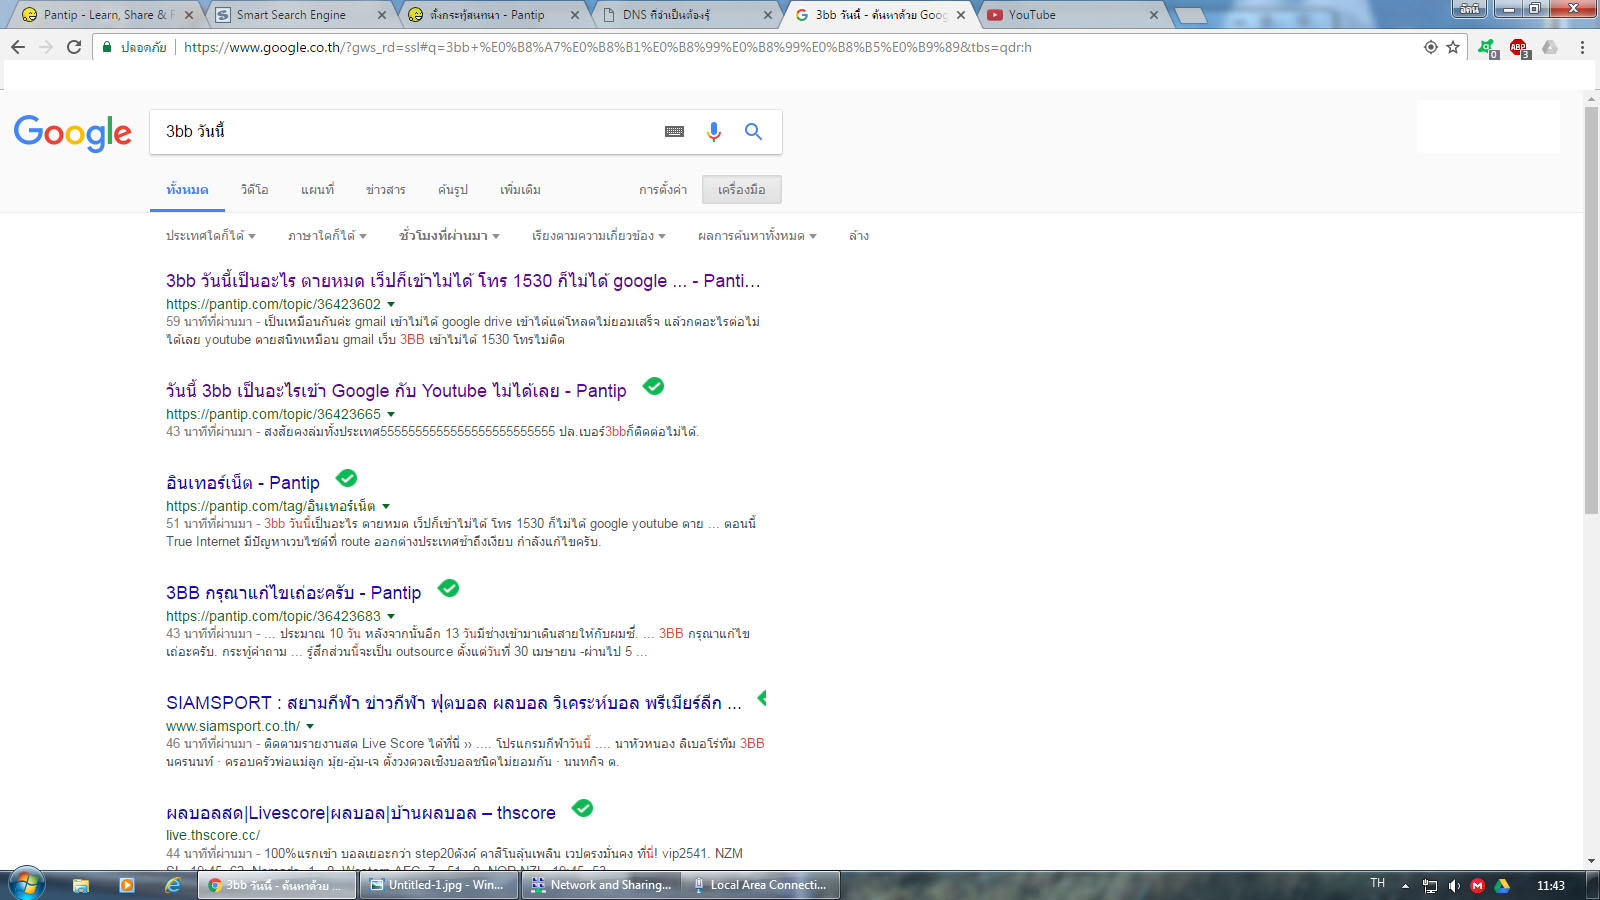The image size is (1600, 900).
Task: Bookmark this page with the star icon
Action: tap(1453, 47)
